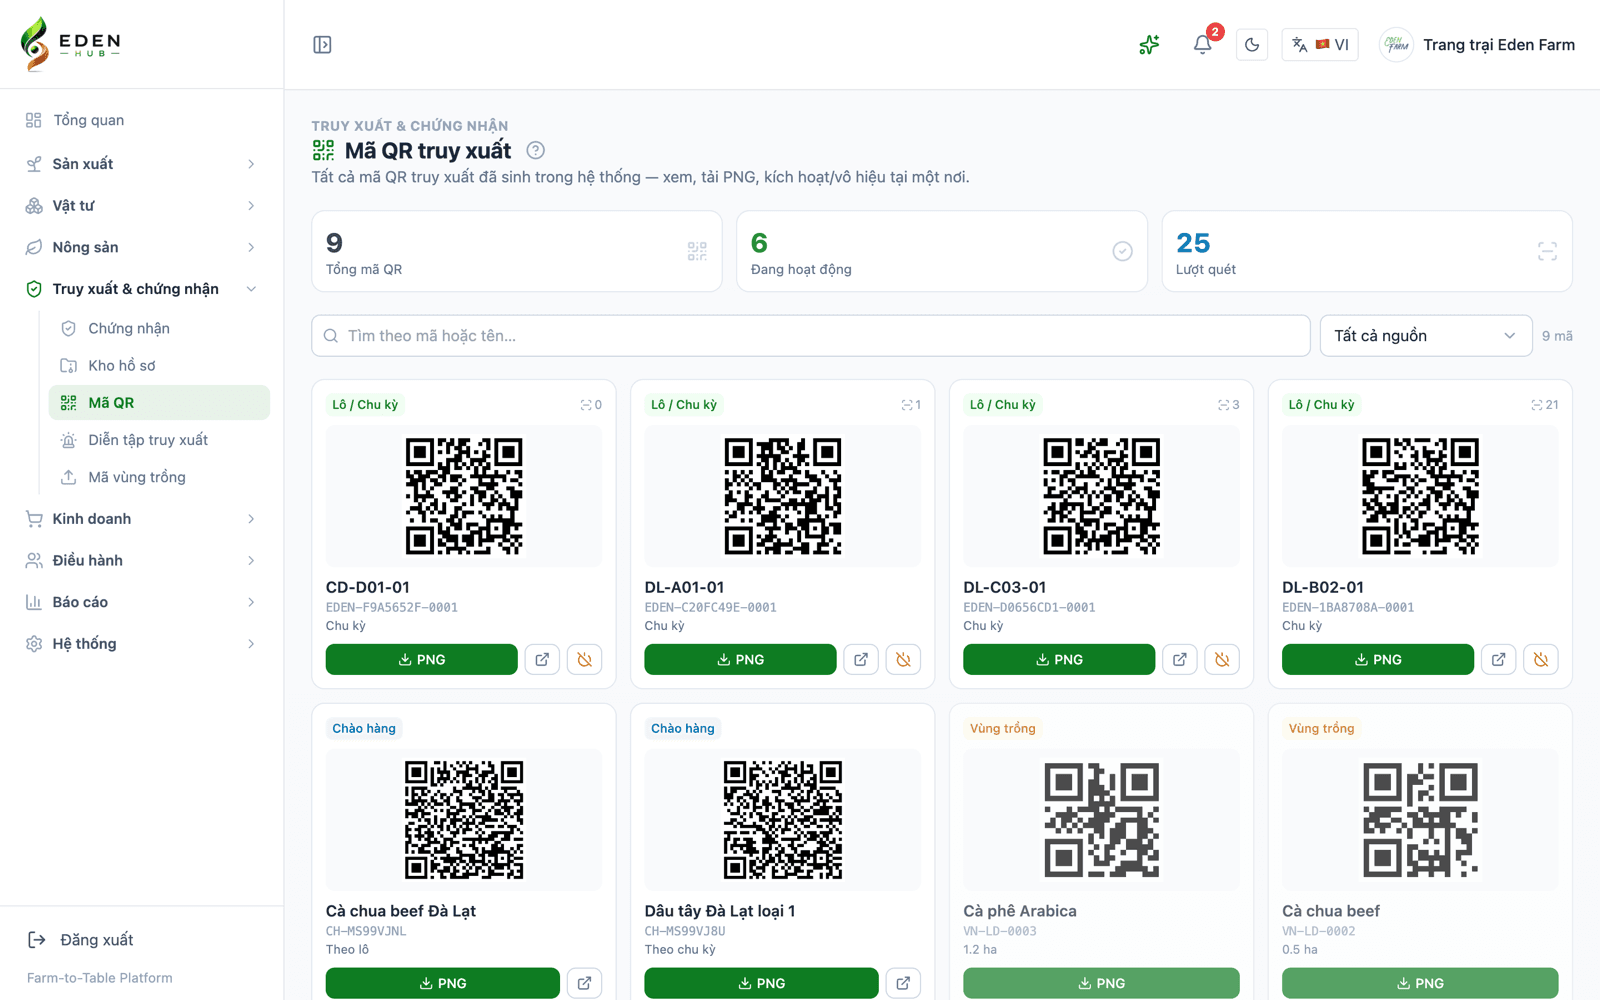Open the notifications bell
The image size is (1600, 1000).
coord(1202,45)
